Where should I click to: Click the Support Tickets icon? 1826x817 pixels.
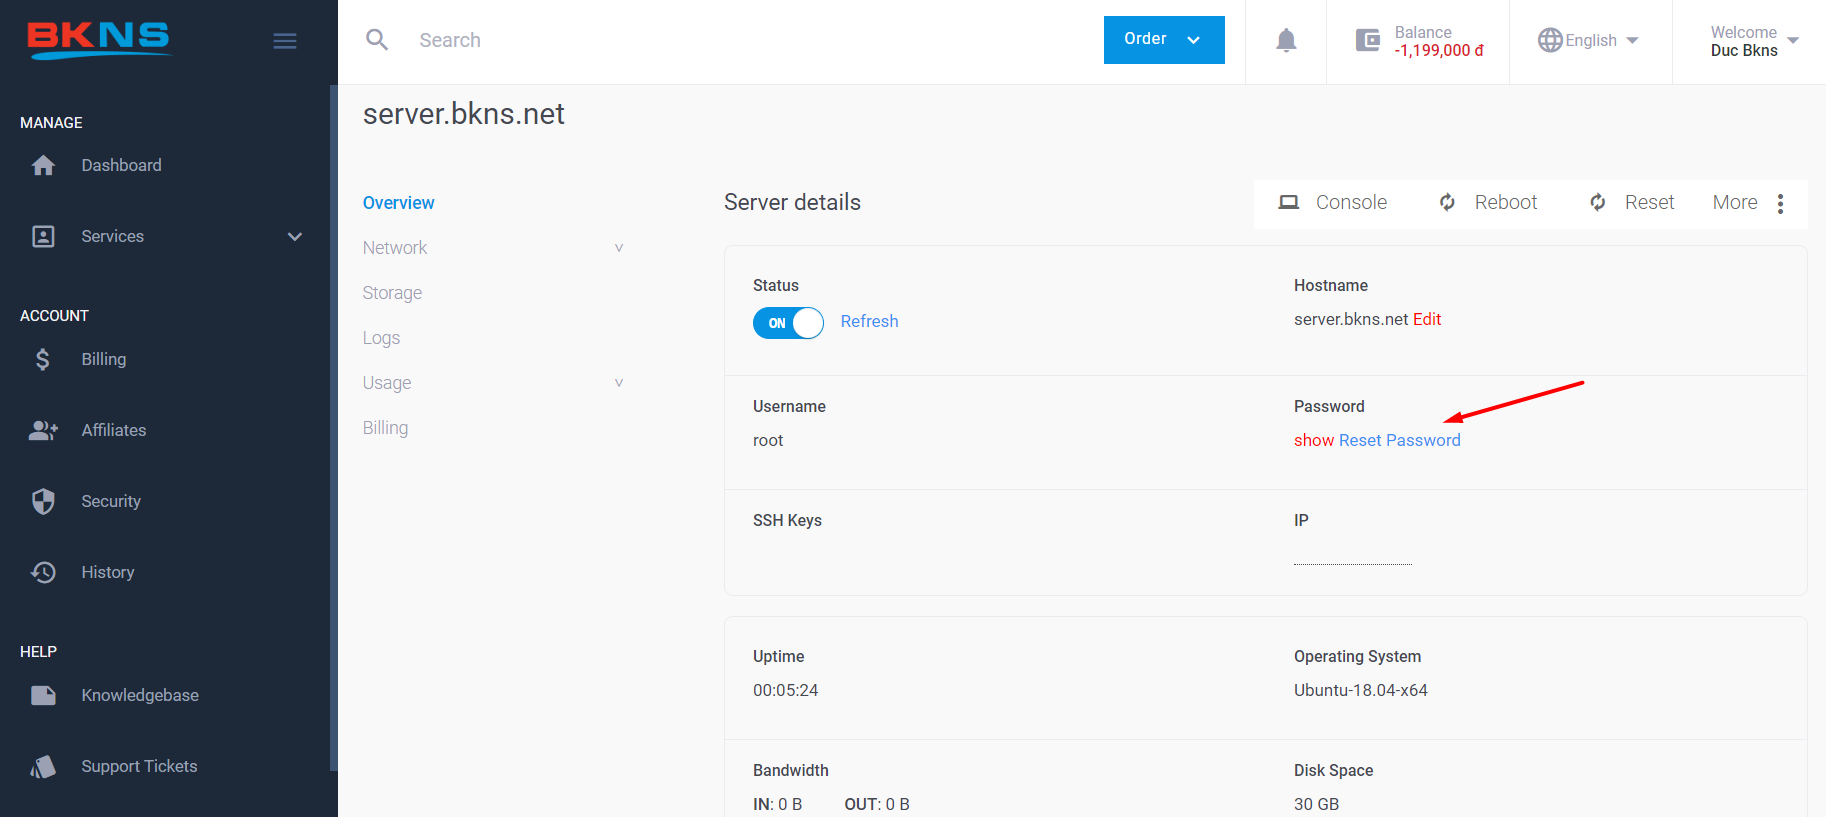click(43, 766)
